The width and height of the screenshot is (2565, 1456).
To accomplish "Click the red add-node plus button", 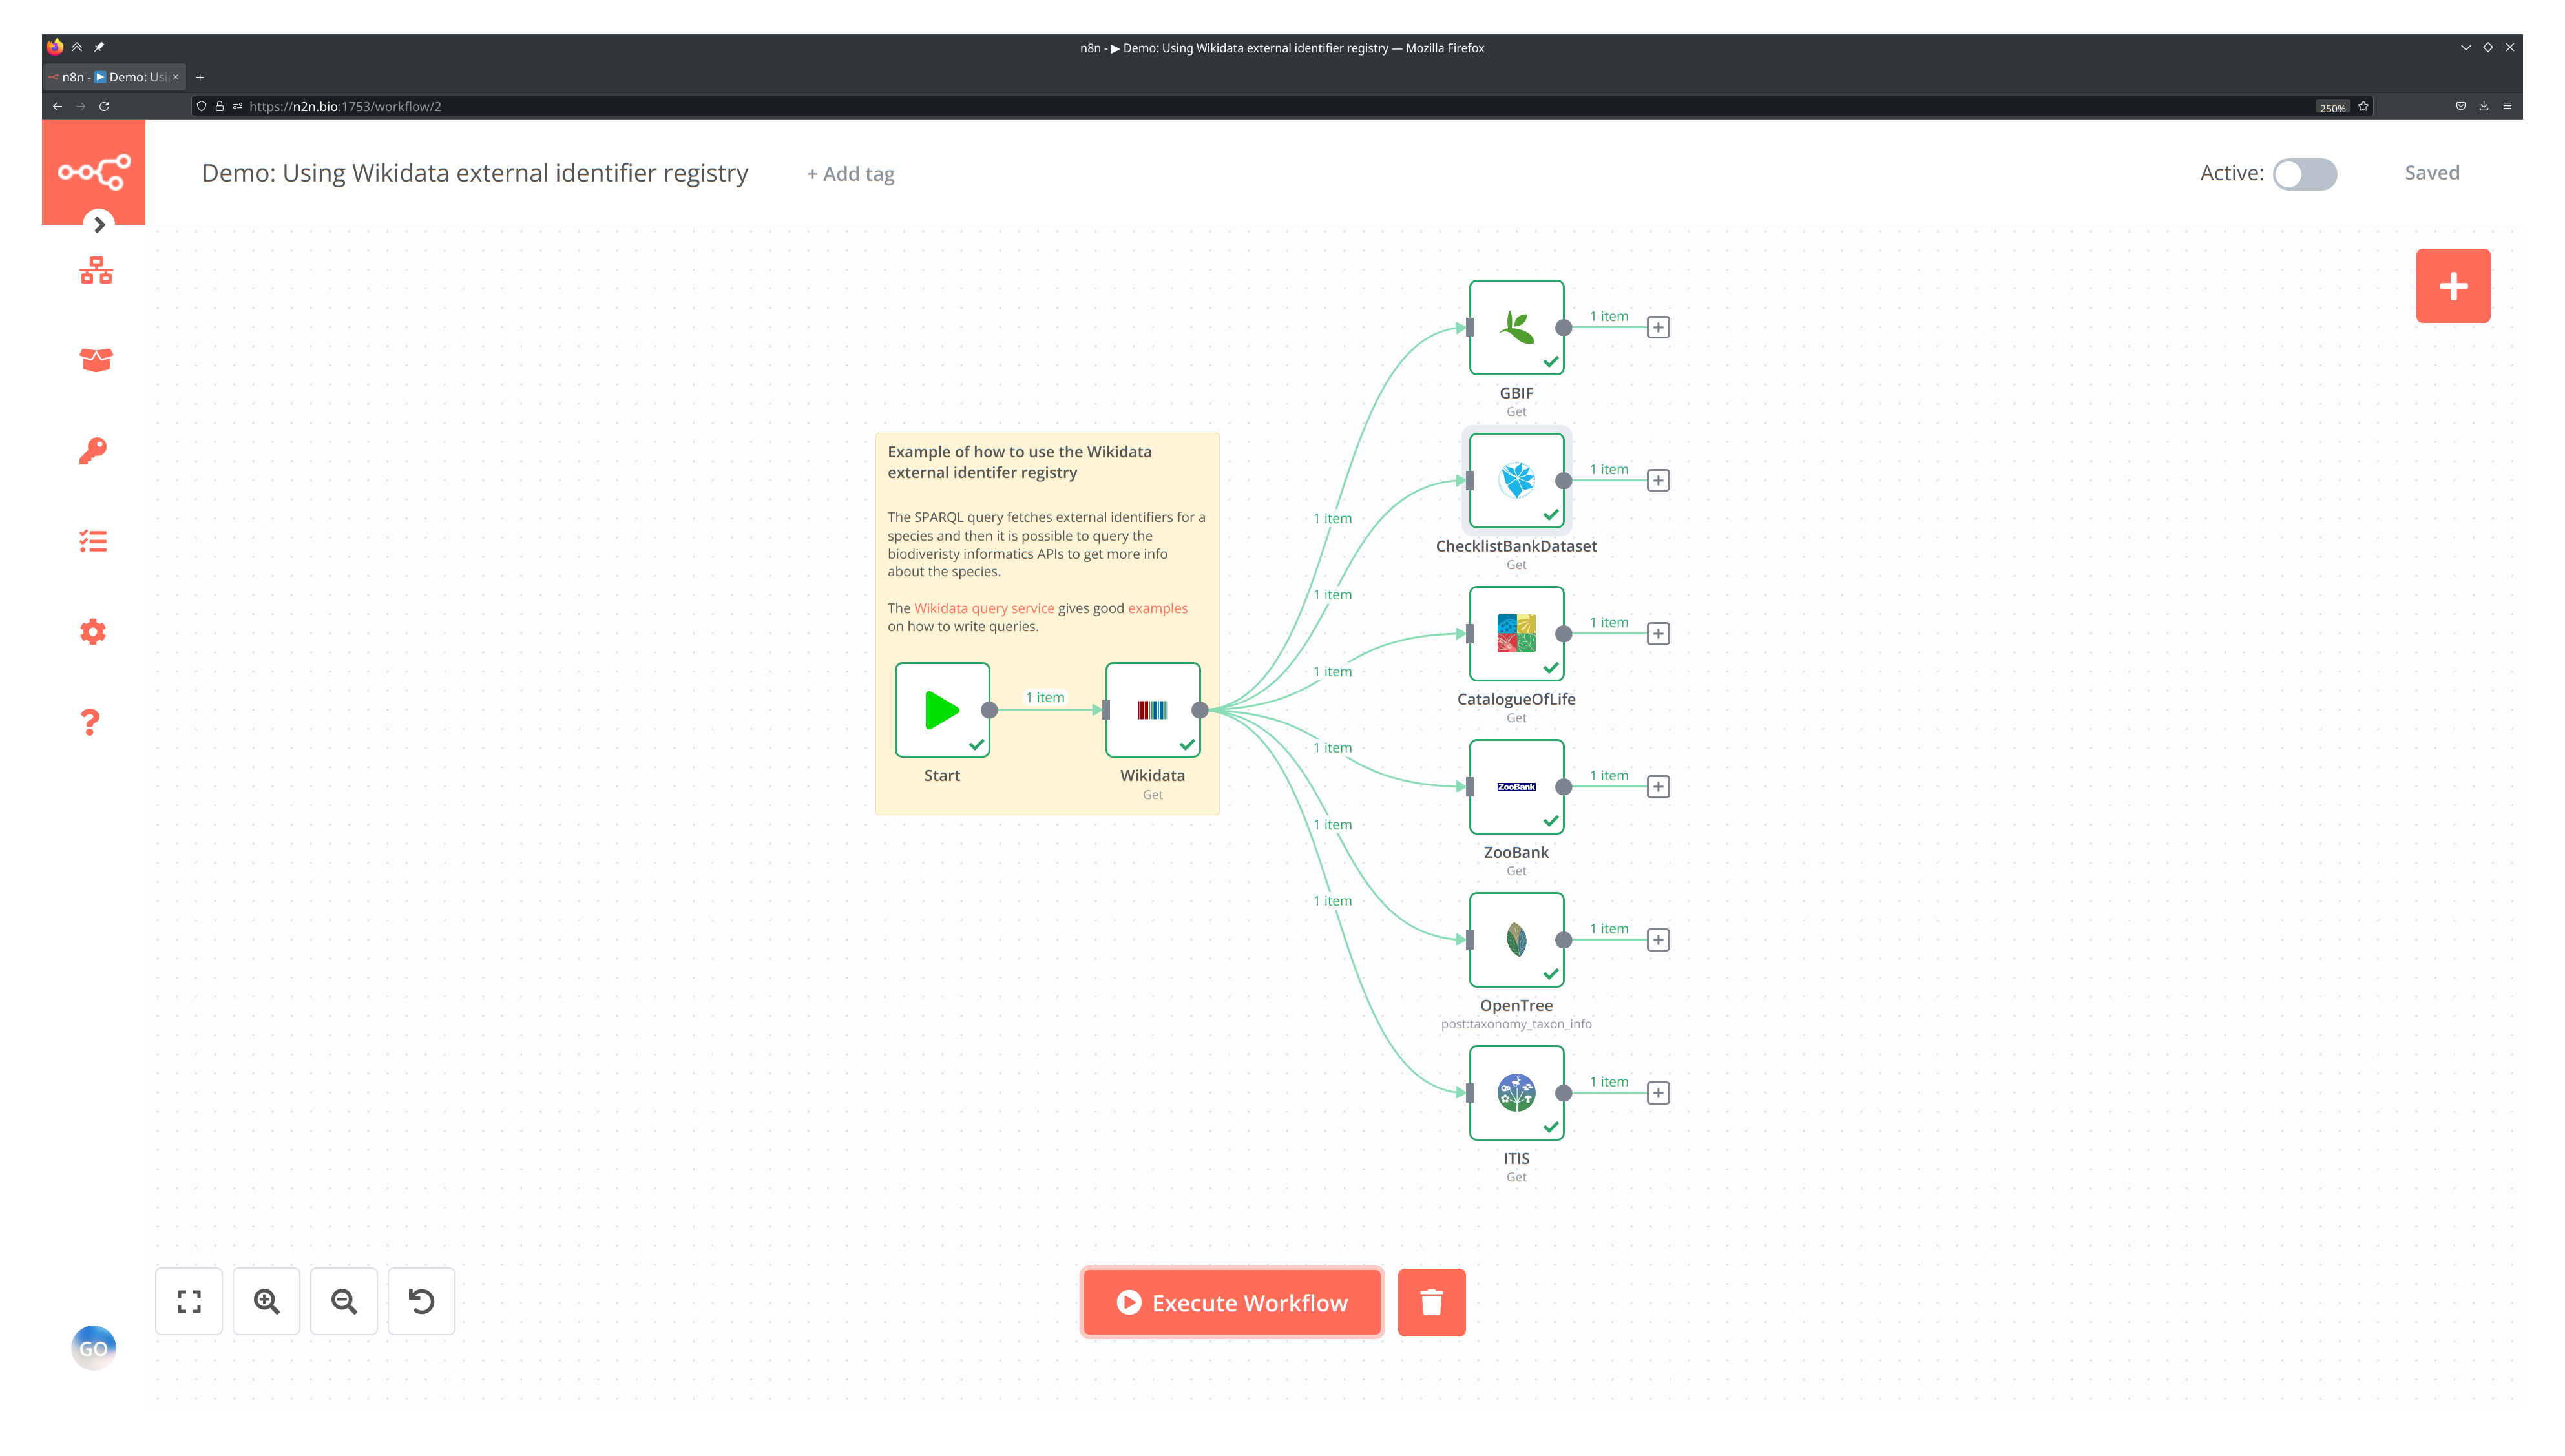I will (2452, 286).
